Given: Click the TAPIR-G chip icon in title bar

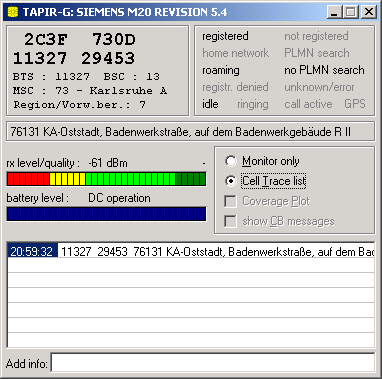Looking at the screenshot, I should click(12, 12).
